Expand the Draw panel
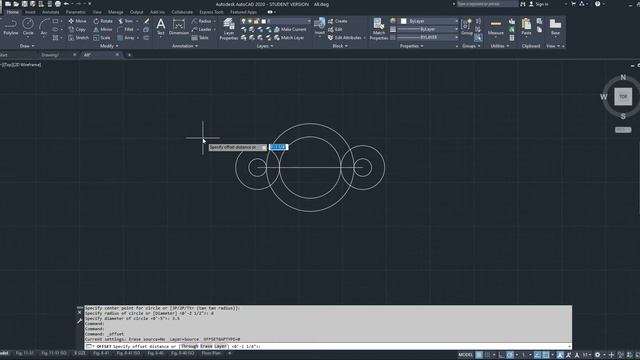The height and width of the screenshot is (360, 640). [x=27, y=46]
